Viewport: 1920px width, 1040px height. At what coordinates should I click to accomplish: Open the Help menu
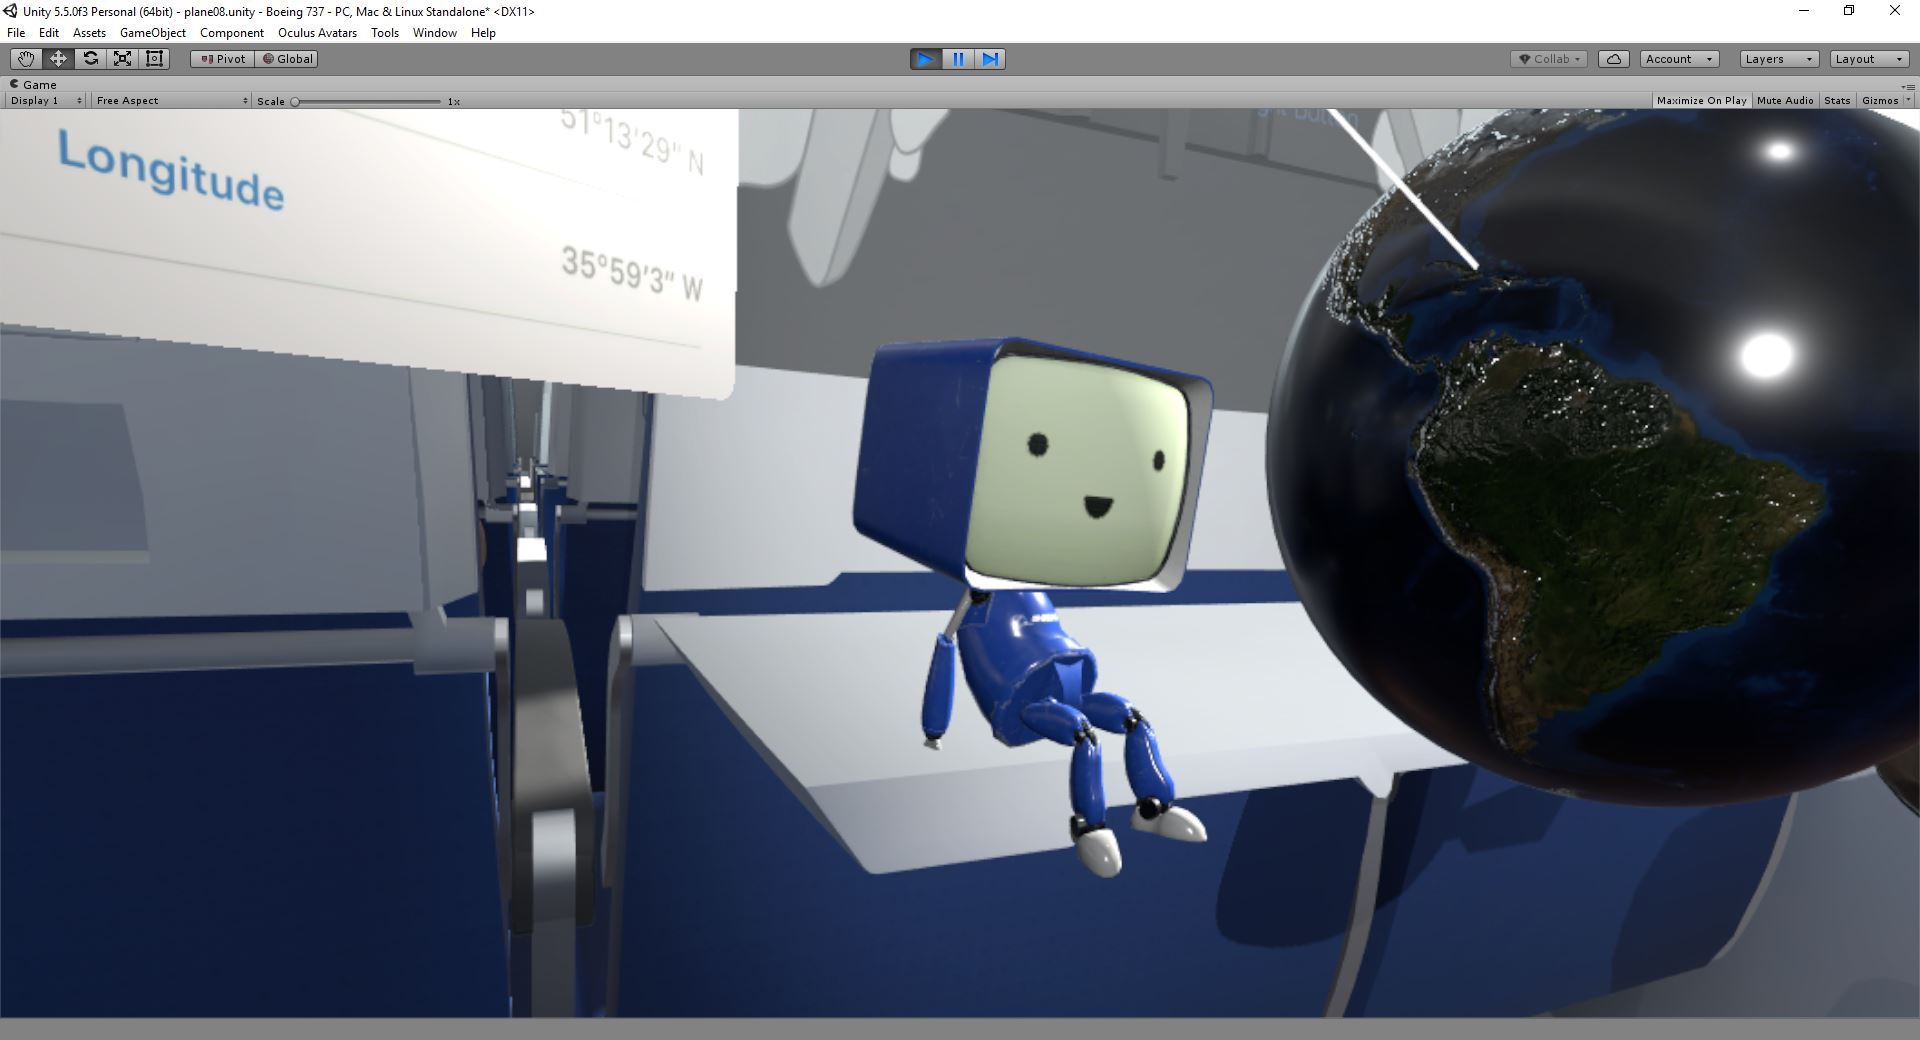click(x=483, y=33)
